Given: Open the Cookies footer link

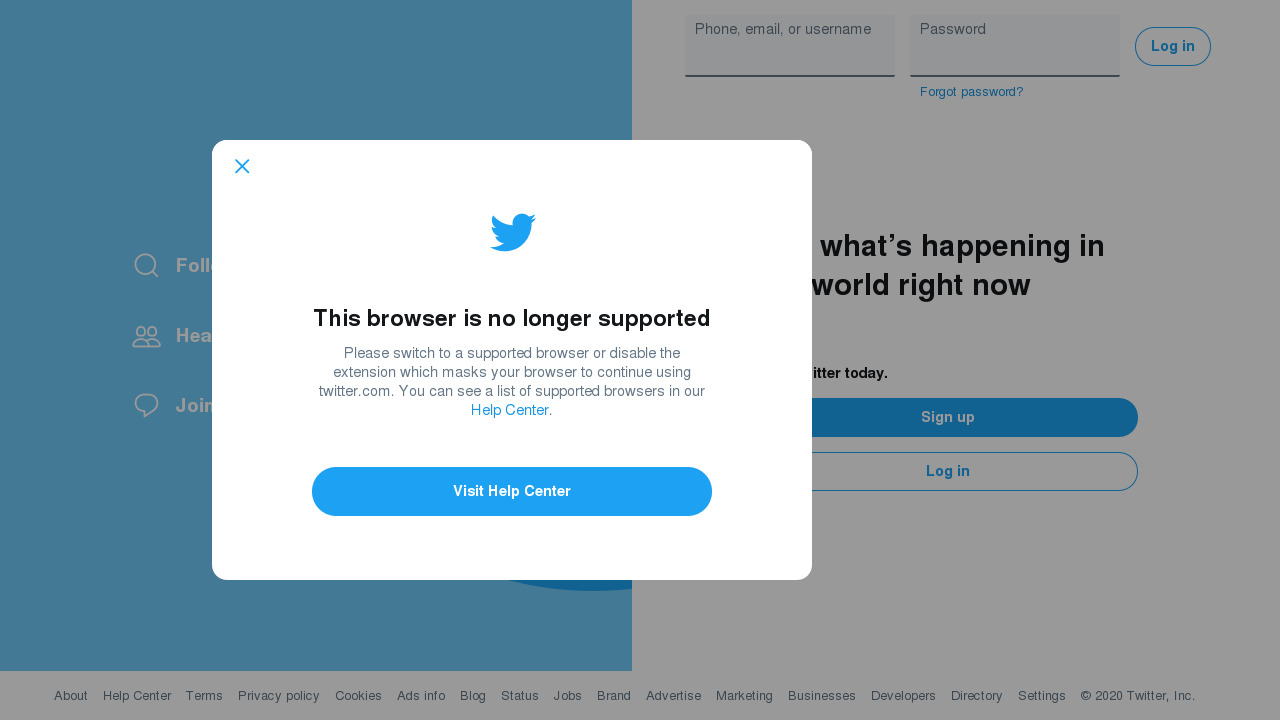Looking at the screenshot, I should pyautogui.click(x=358, y=696).
